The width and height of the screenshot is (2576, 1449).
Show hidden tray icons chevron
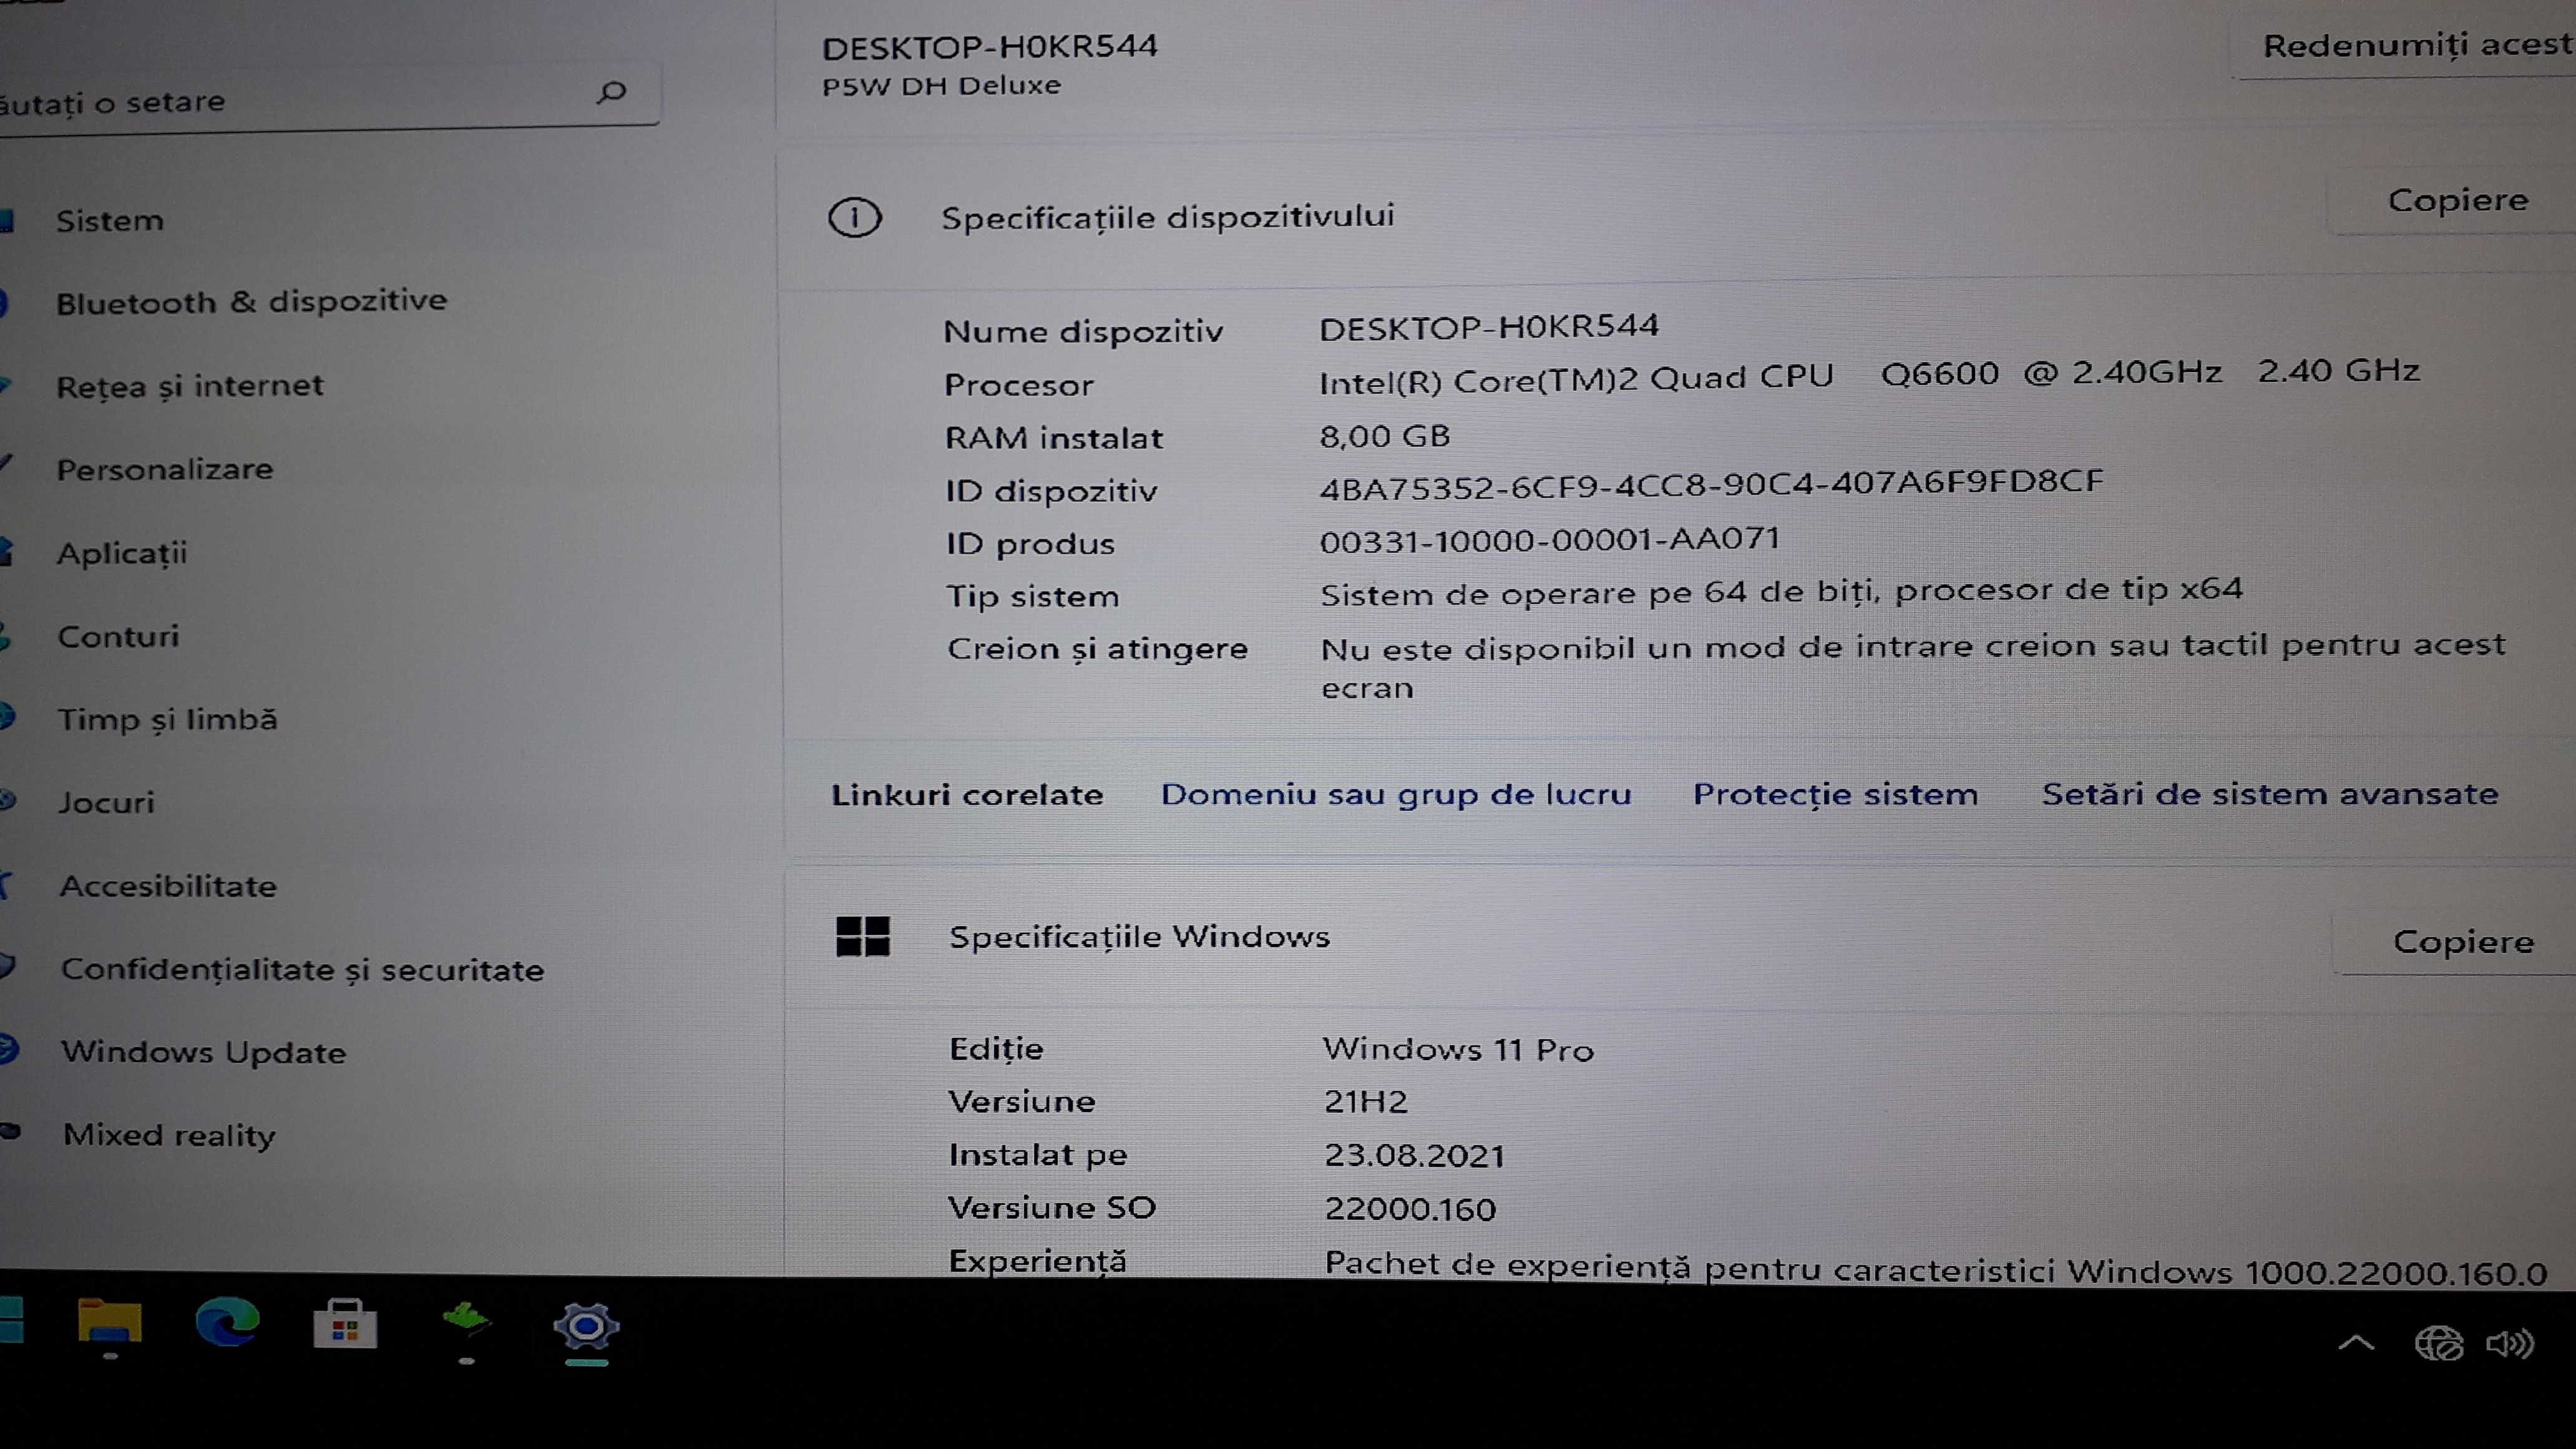pos(2356,1342)
